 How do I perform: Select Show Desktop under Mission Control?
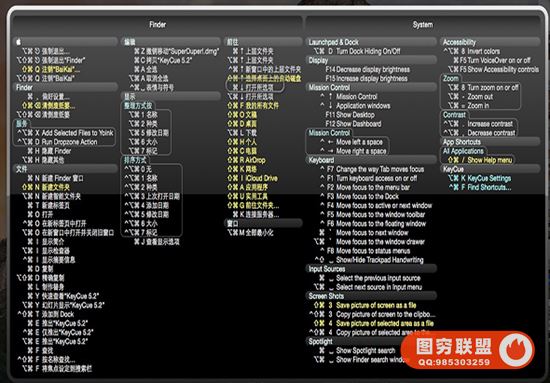pos(350,115)
